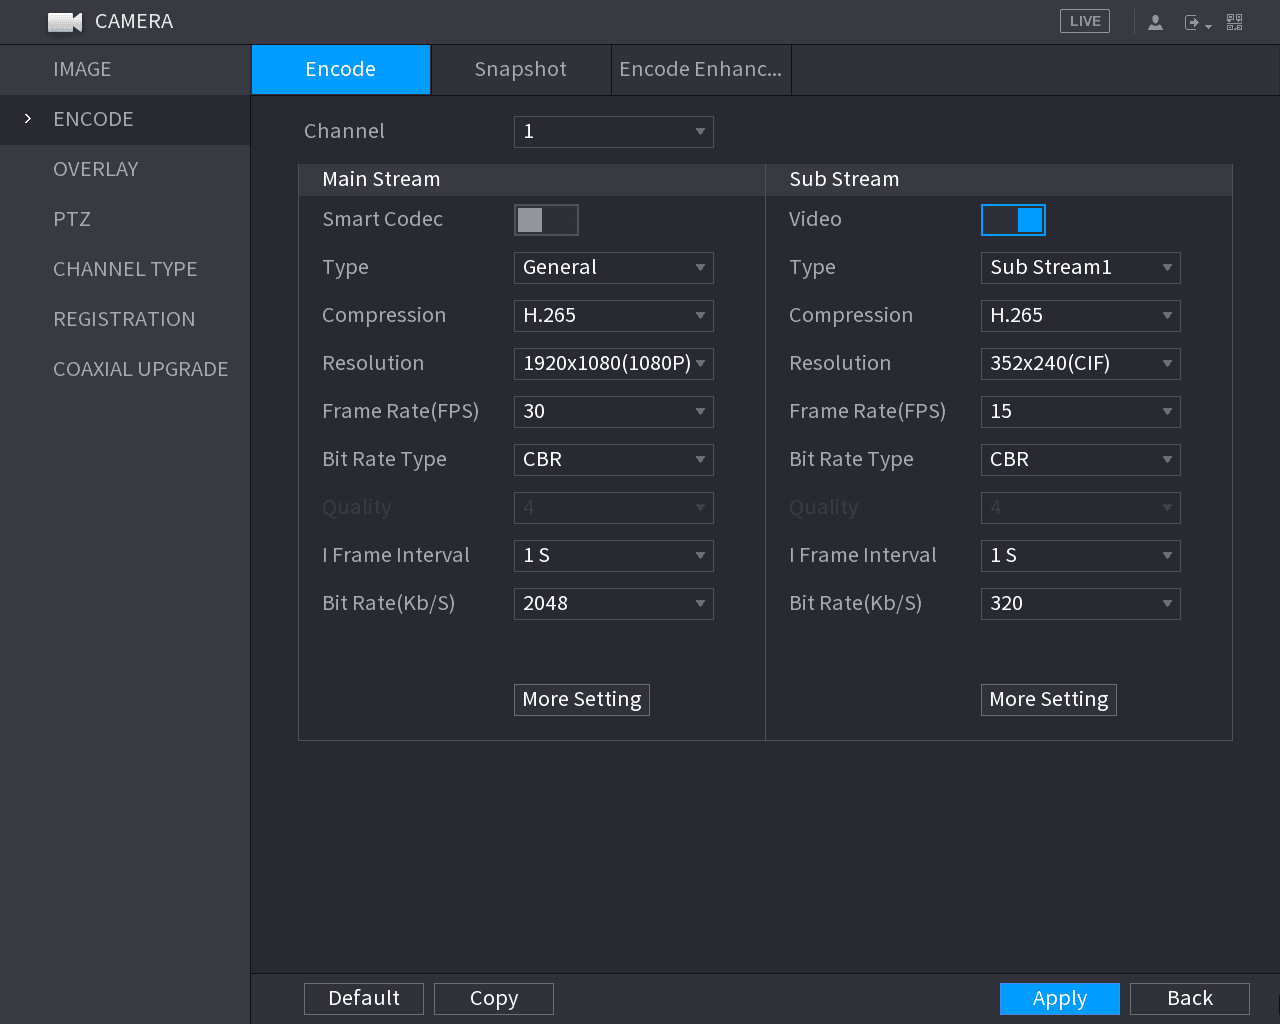Screen dimensions: 1280x1024
Task: Click Main Stream More Setting button
Action: click(x=582, y=700)
